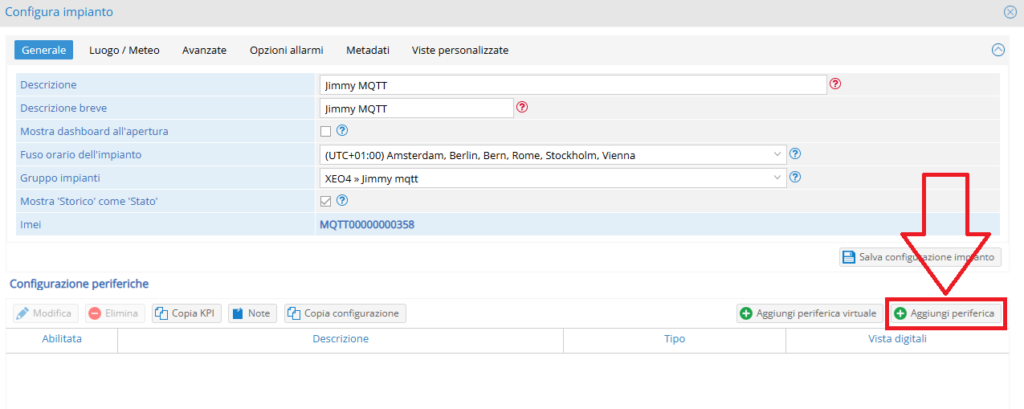Toggle Mostra 'Storico' come 'Stato' checkbox

[325, 201]
